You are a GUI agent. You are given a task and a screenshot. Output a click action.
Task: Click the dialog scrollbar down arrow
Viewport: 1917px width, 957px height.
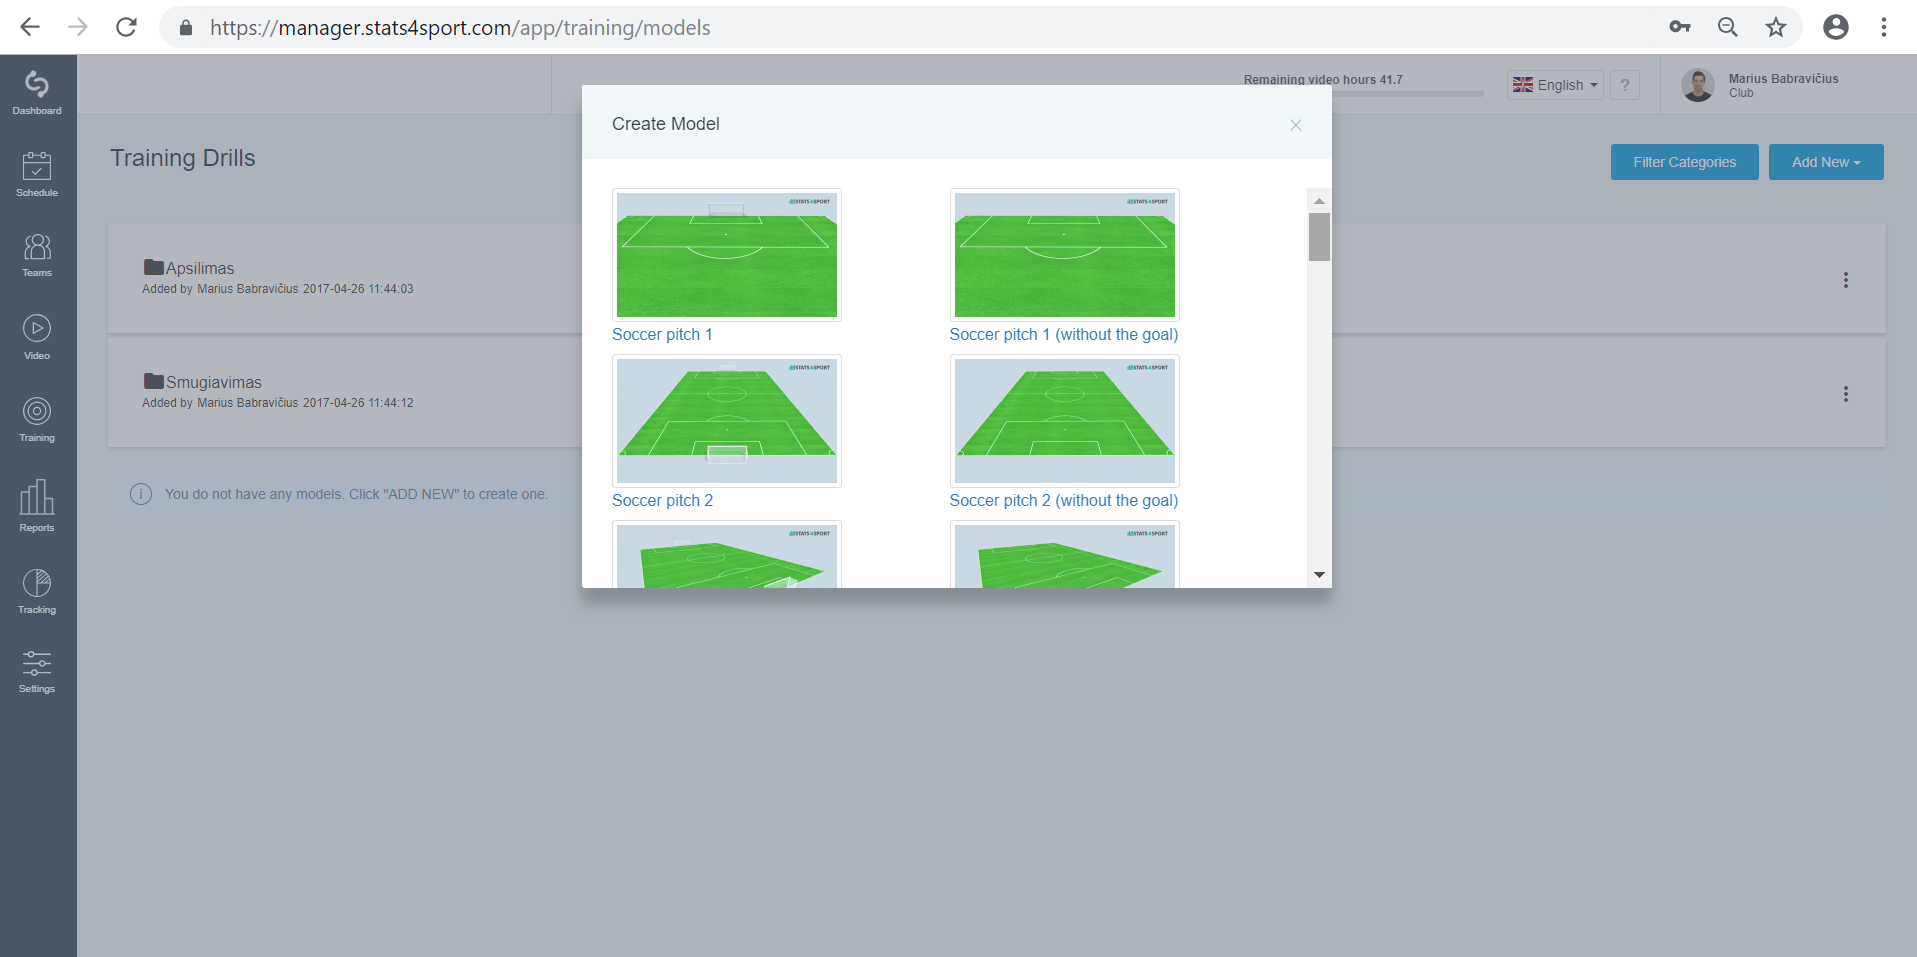(x=1319, y=575)
